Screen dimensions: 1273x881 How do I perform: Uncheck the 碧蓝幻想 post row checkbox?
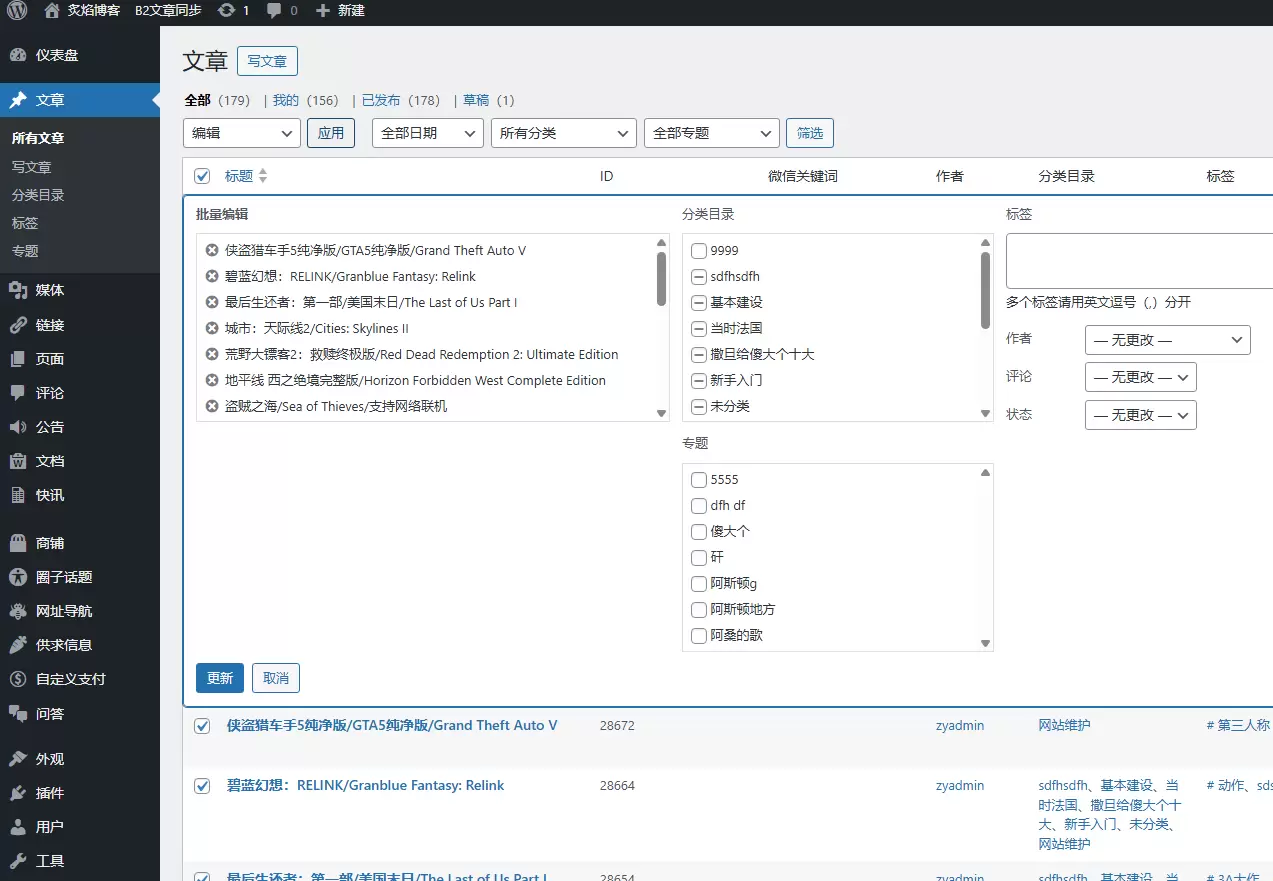point(202,786)
